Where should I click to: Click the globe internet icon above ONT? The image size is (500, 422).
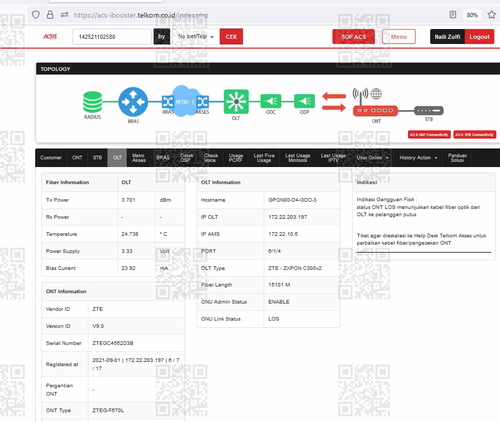(x=376, y=94)
